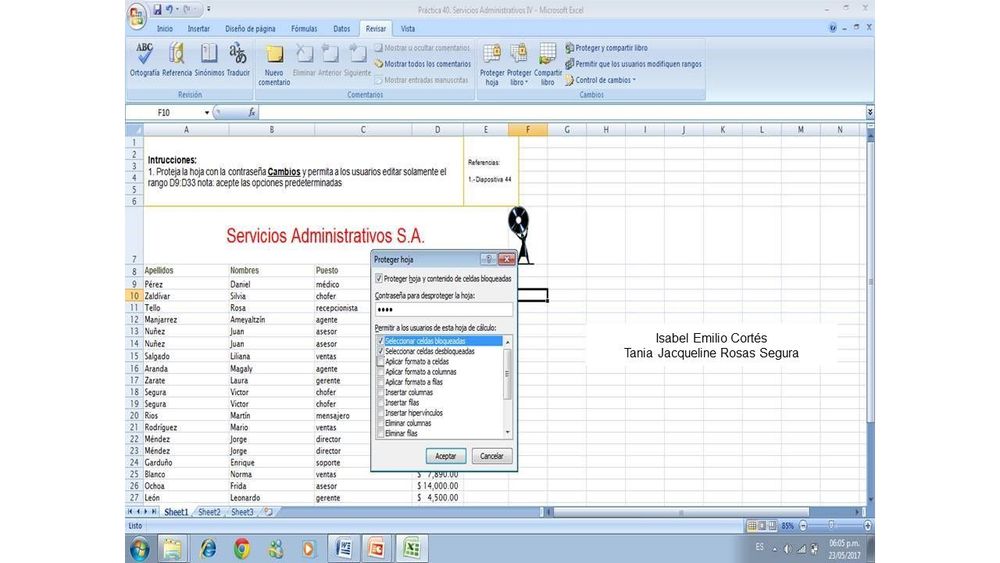Click the zoom slider in status bar
1000x563 pixels.
coord(830,526)
